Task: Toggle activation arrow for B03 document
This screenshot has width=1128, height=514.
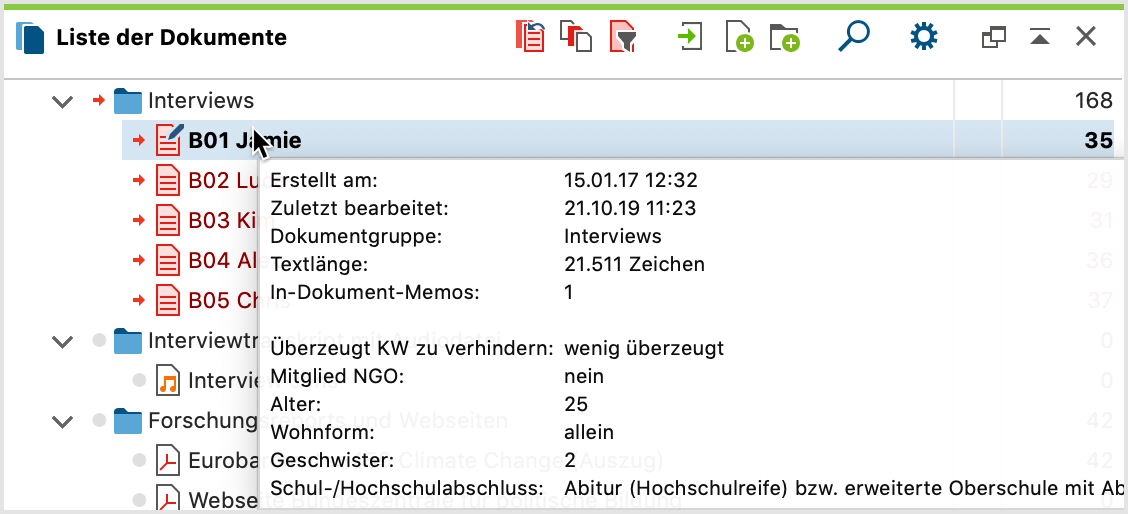Action: (140, 220)
